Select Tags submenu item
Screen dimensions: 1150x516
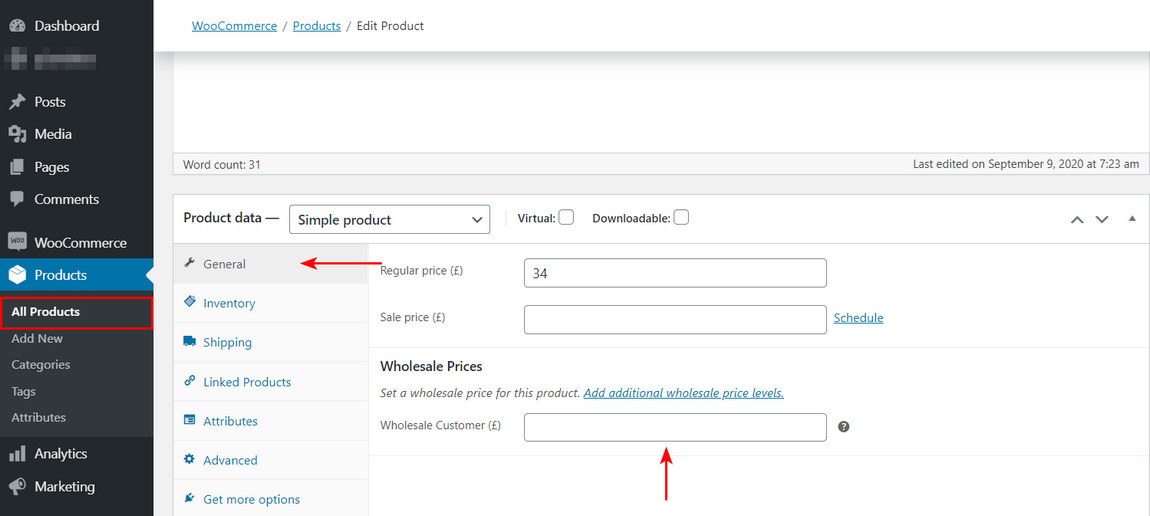(23, 391)
